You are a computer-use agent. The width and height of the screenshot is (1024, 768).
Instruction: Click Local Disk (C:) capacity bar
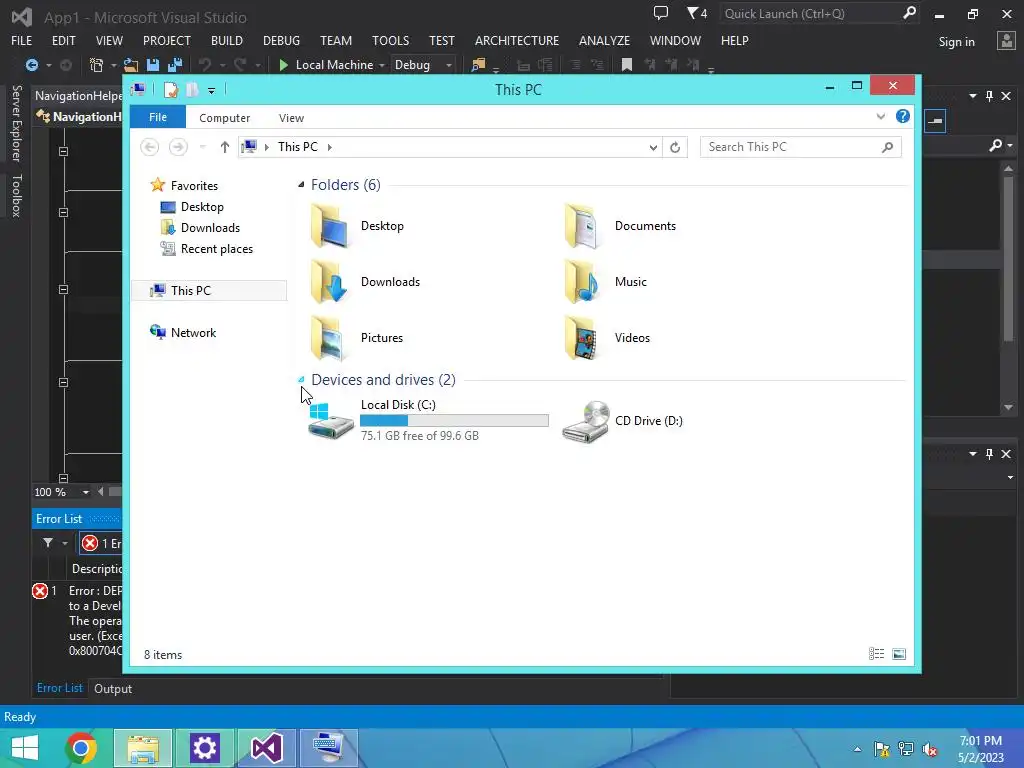(454, 421)
